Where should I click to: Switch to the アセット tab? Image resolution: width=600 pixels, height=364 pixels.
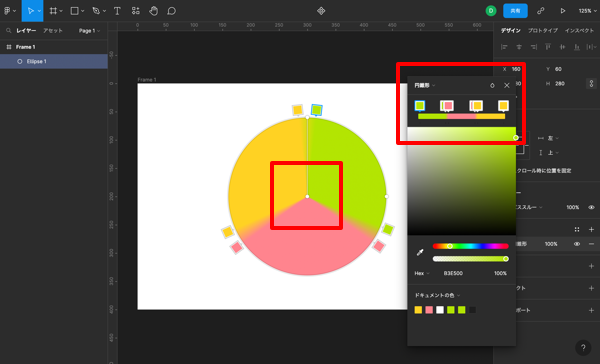[x=53, y=31]
